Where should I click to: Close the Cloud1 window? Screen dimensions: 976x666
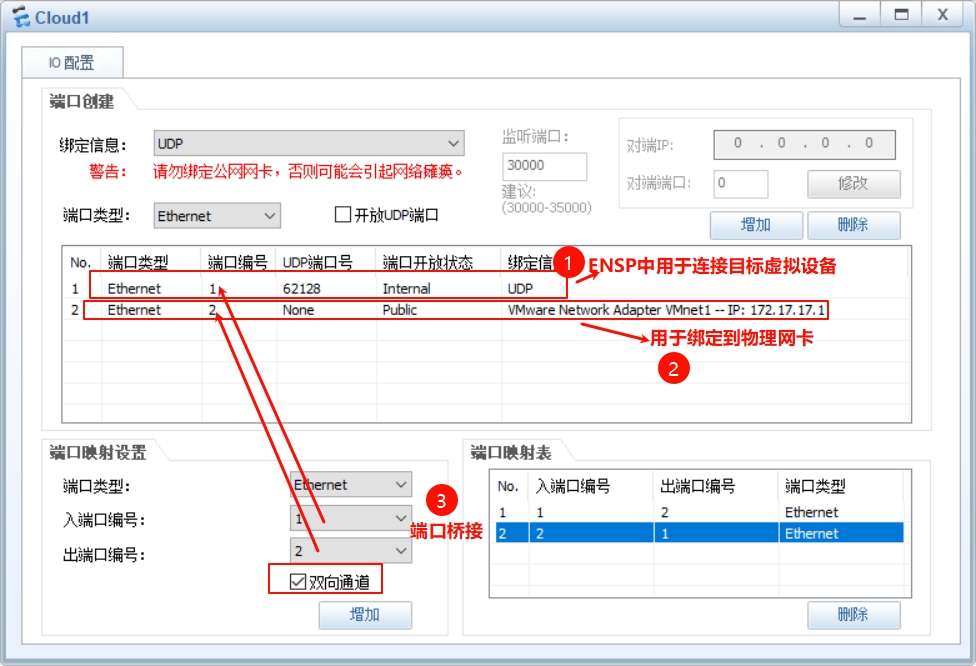943,14
